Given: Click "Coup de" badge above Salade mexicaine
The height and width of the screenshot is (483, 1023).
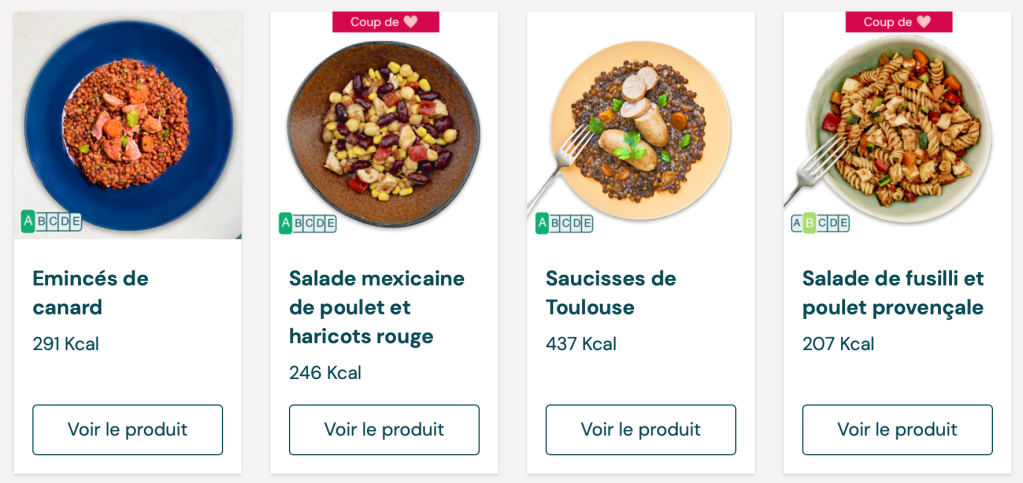Looking at the screenshot, I should point(385,22).
